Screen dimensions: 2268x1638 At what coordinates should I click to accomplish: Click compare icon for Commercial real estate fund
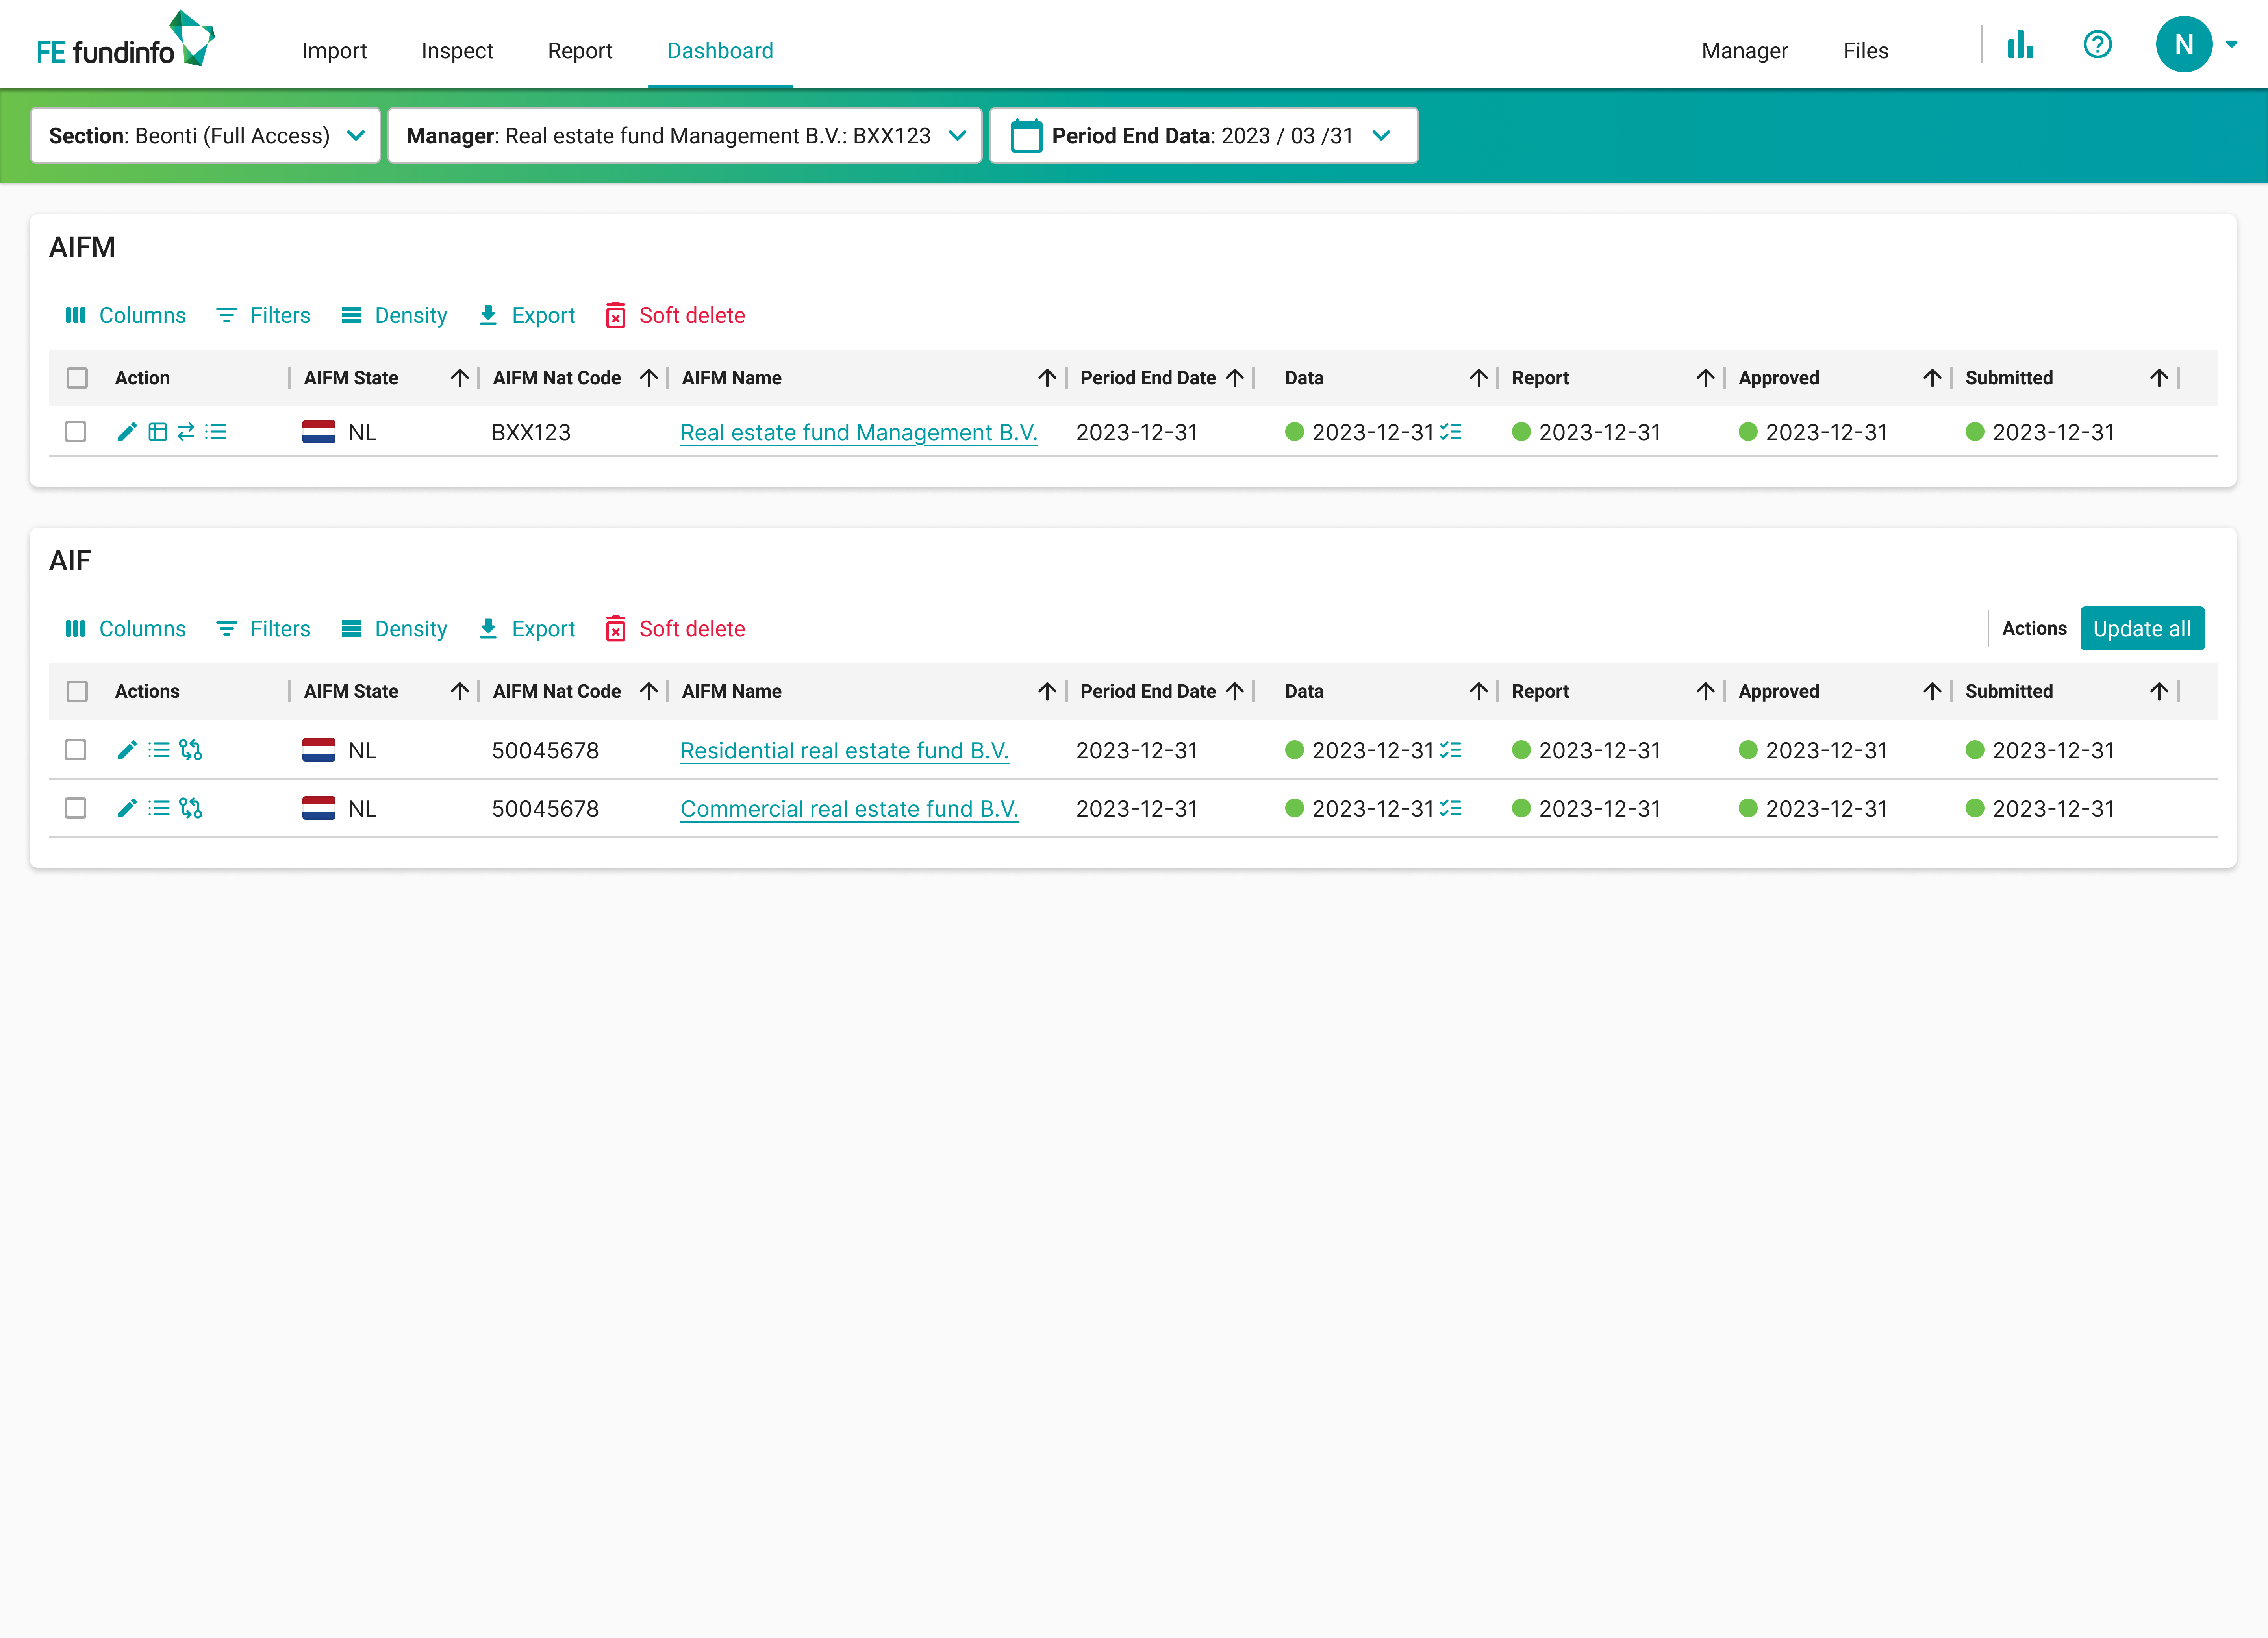point(191,808)
